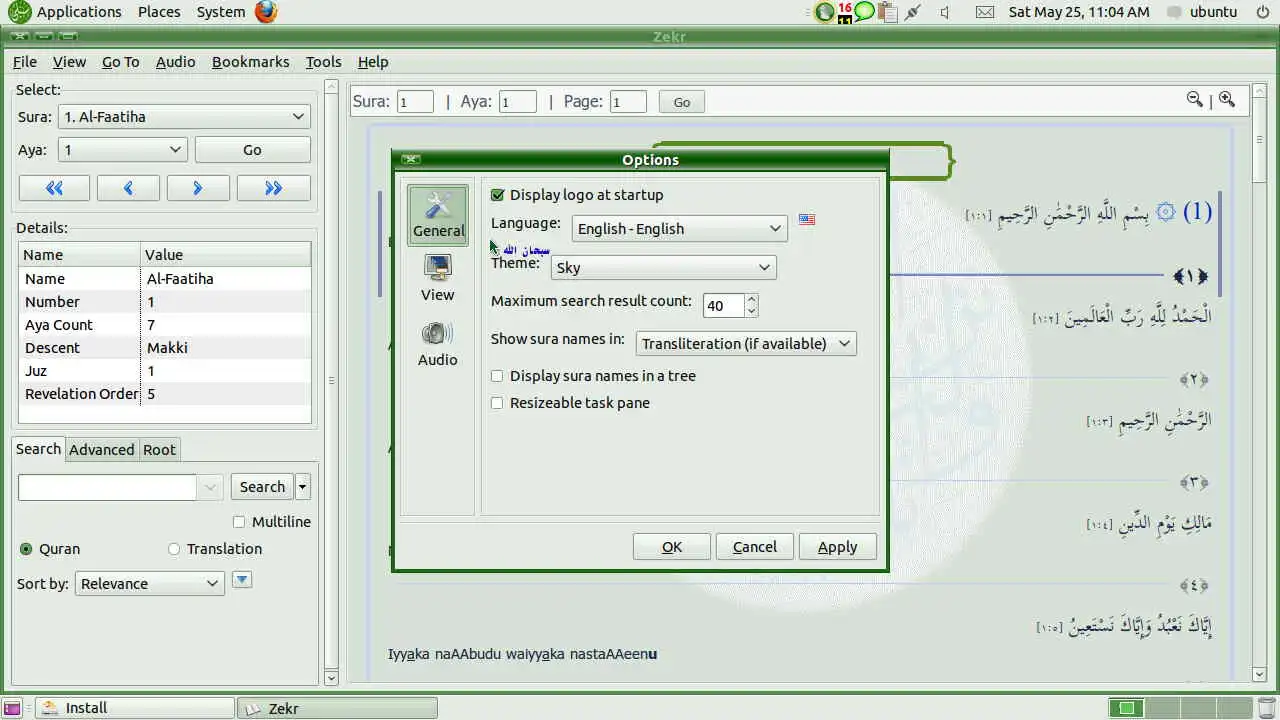Jump to previous sura with double-left arrows
Screen dimensions: 1280x720
tap(54, 188)
